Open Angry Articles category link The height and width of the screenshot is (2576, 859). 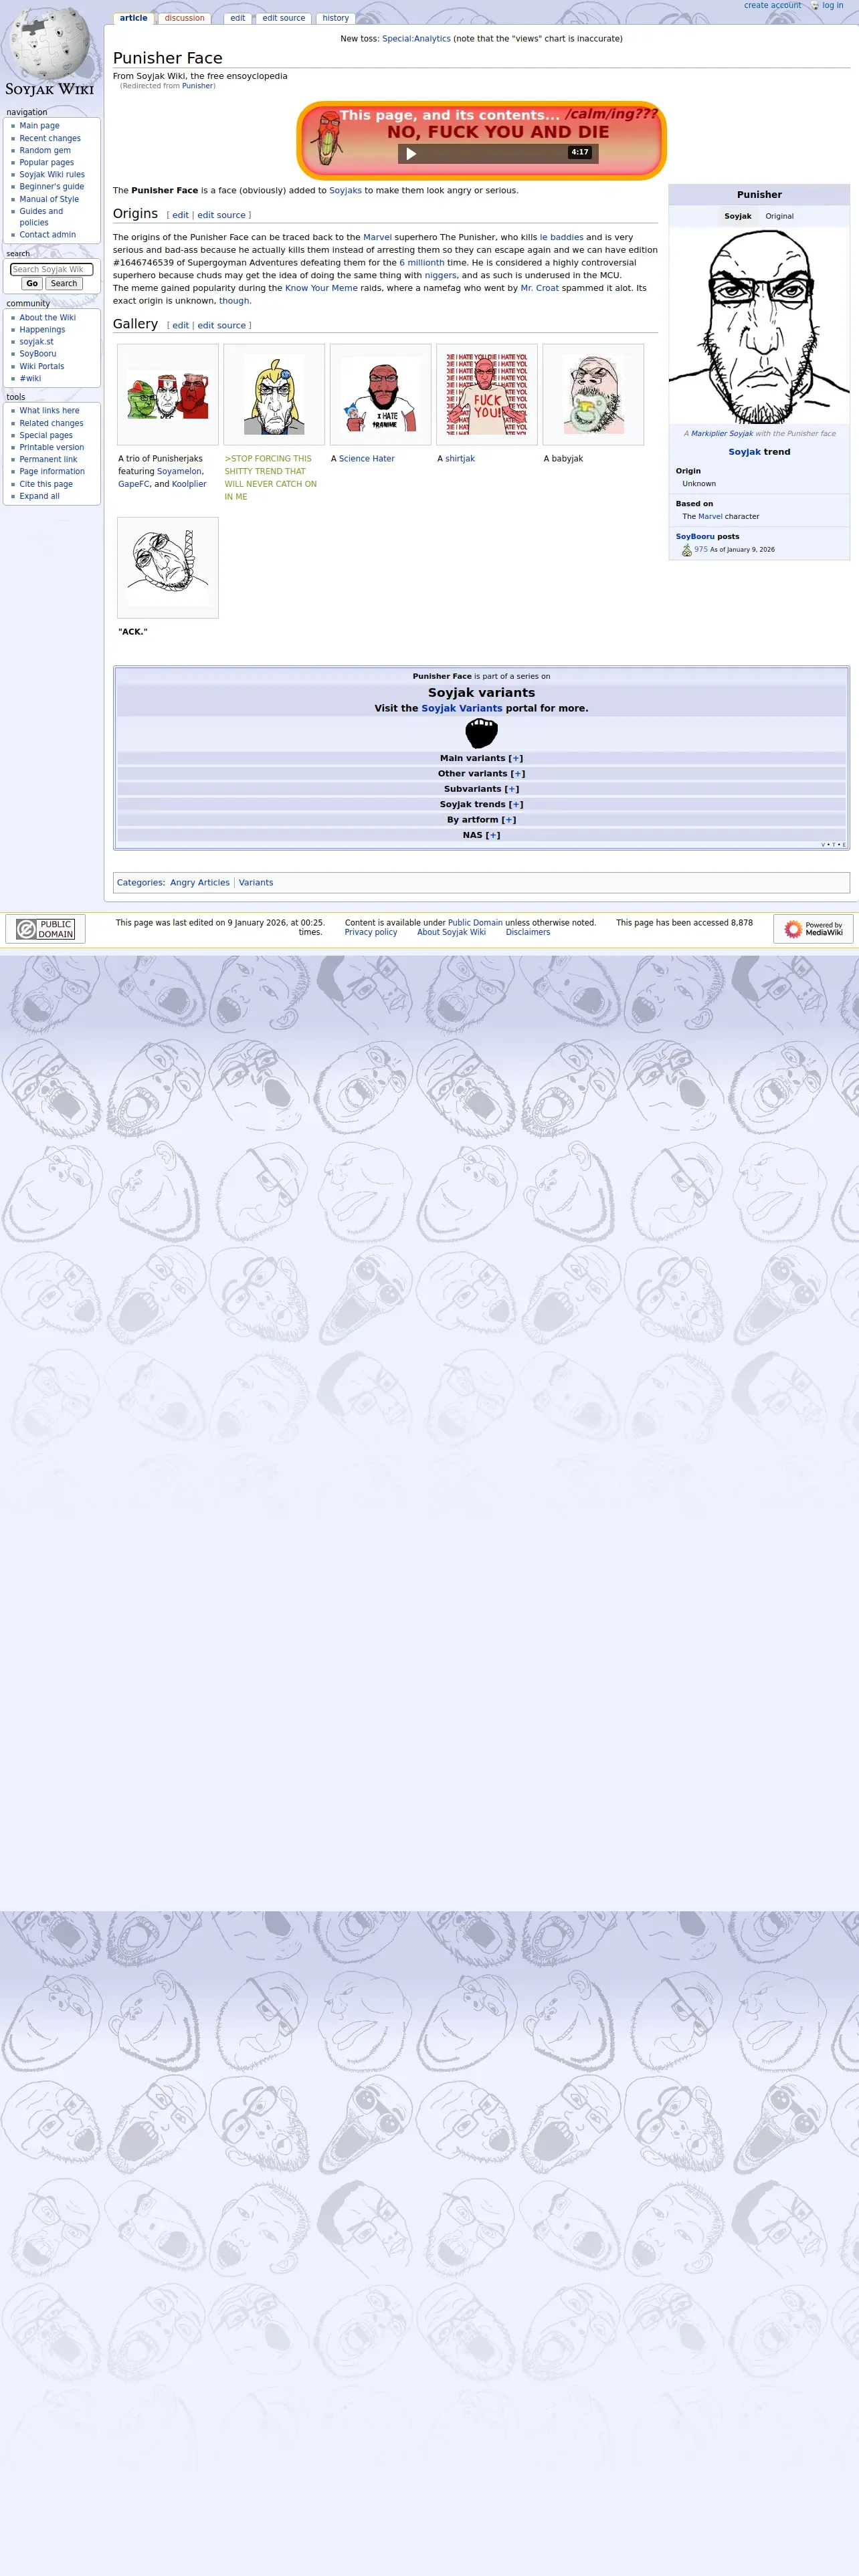tap(200, 883)
